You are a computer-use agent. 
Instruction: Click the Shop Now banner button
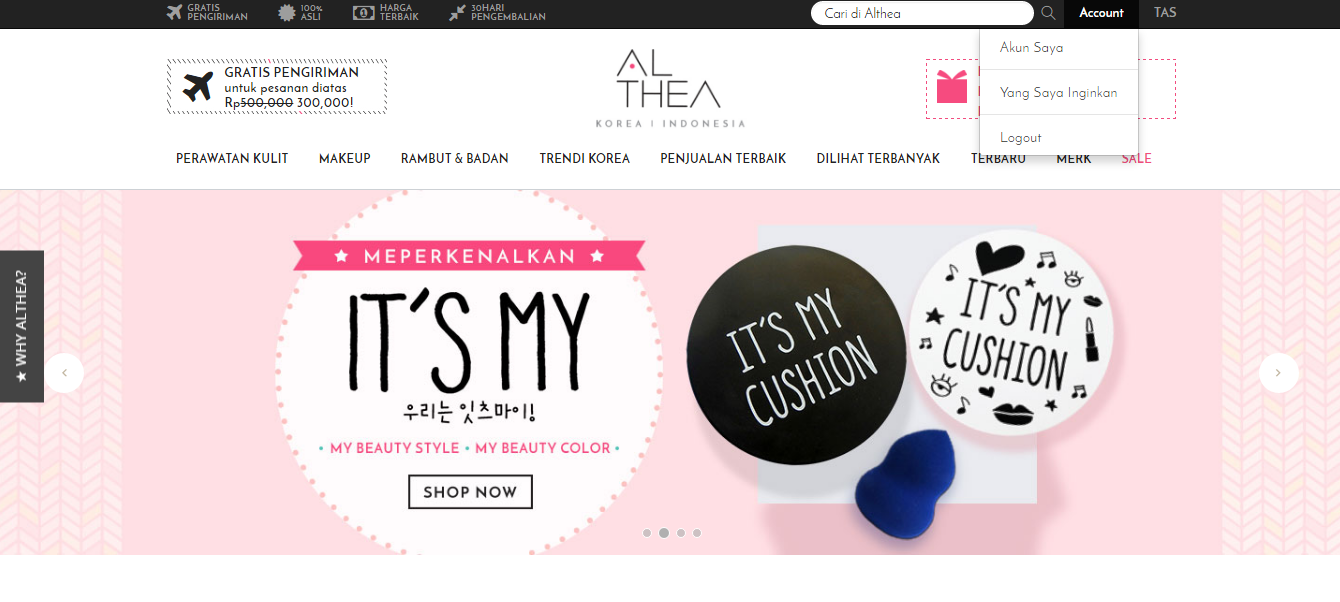point(470,492)
